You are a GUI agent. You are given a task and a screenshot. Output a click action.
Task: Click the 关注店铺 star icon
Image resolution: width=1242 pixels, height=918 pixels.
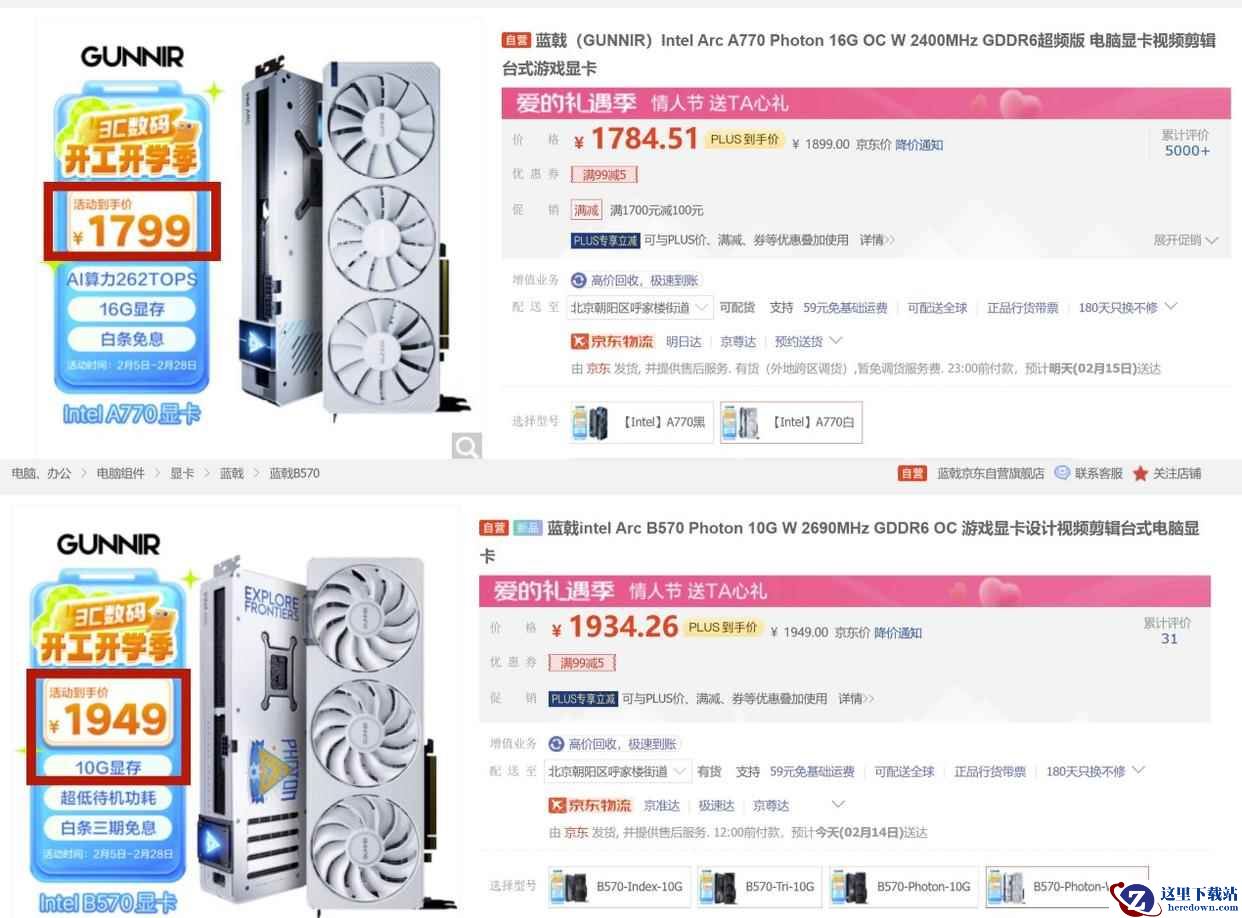click(x=1140, y=474)
